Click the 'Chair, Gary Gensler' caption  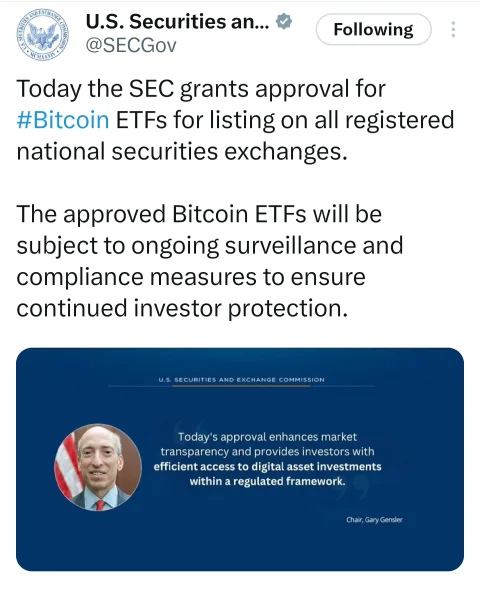pos(374,520)
